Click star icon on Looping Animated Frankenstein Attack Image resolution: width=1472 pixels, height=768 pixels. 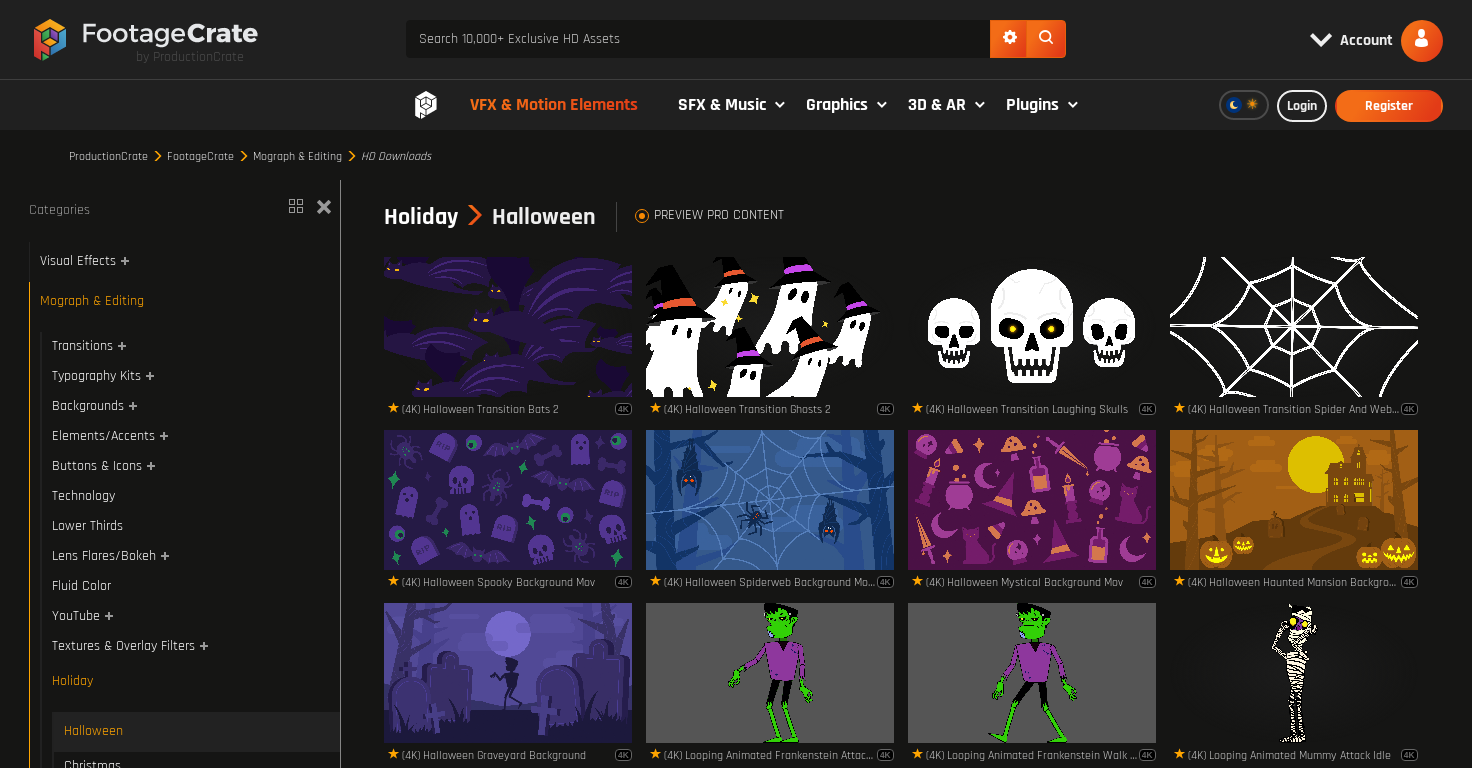pos(655,754)
